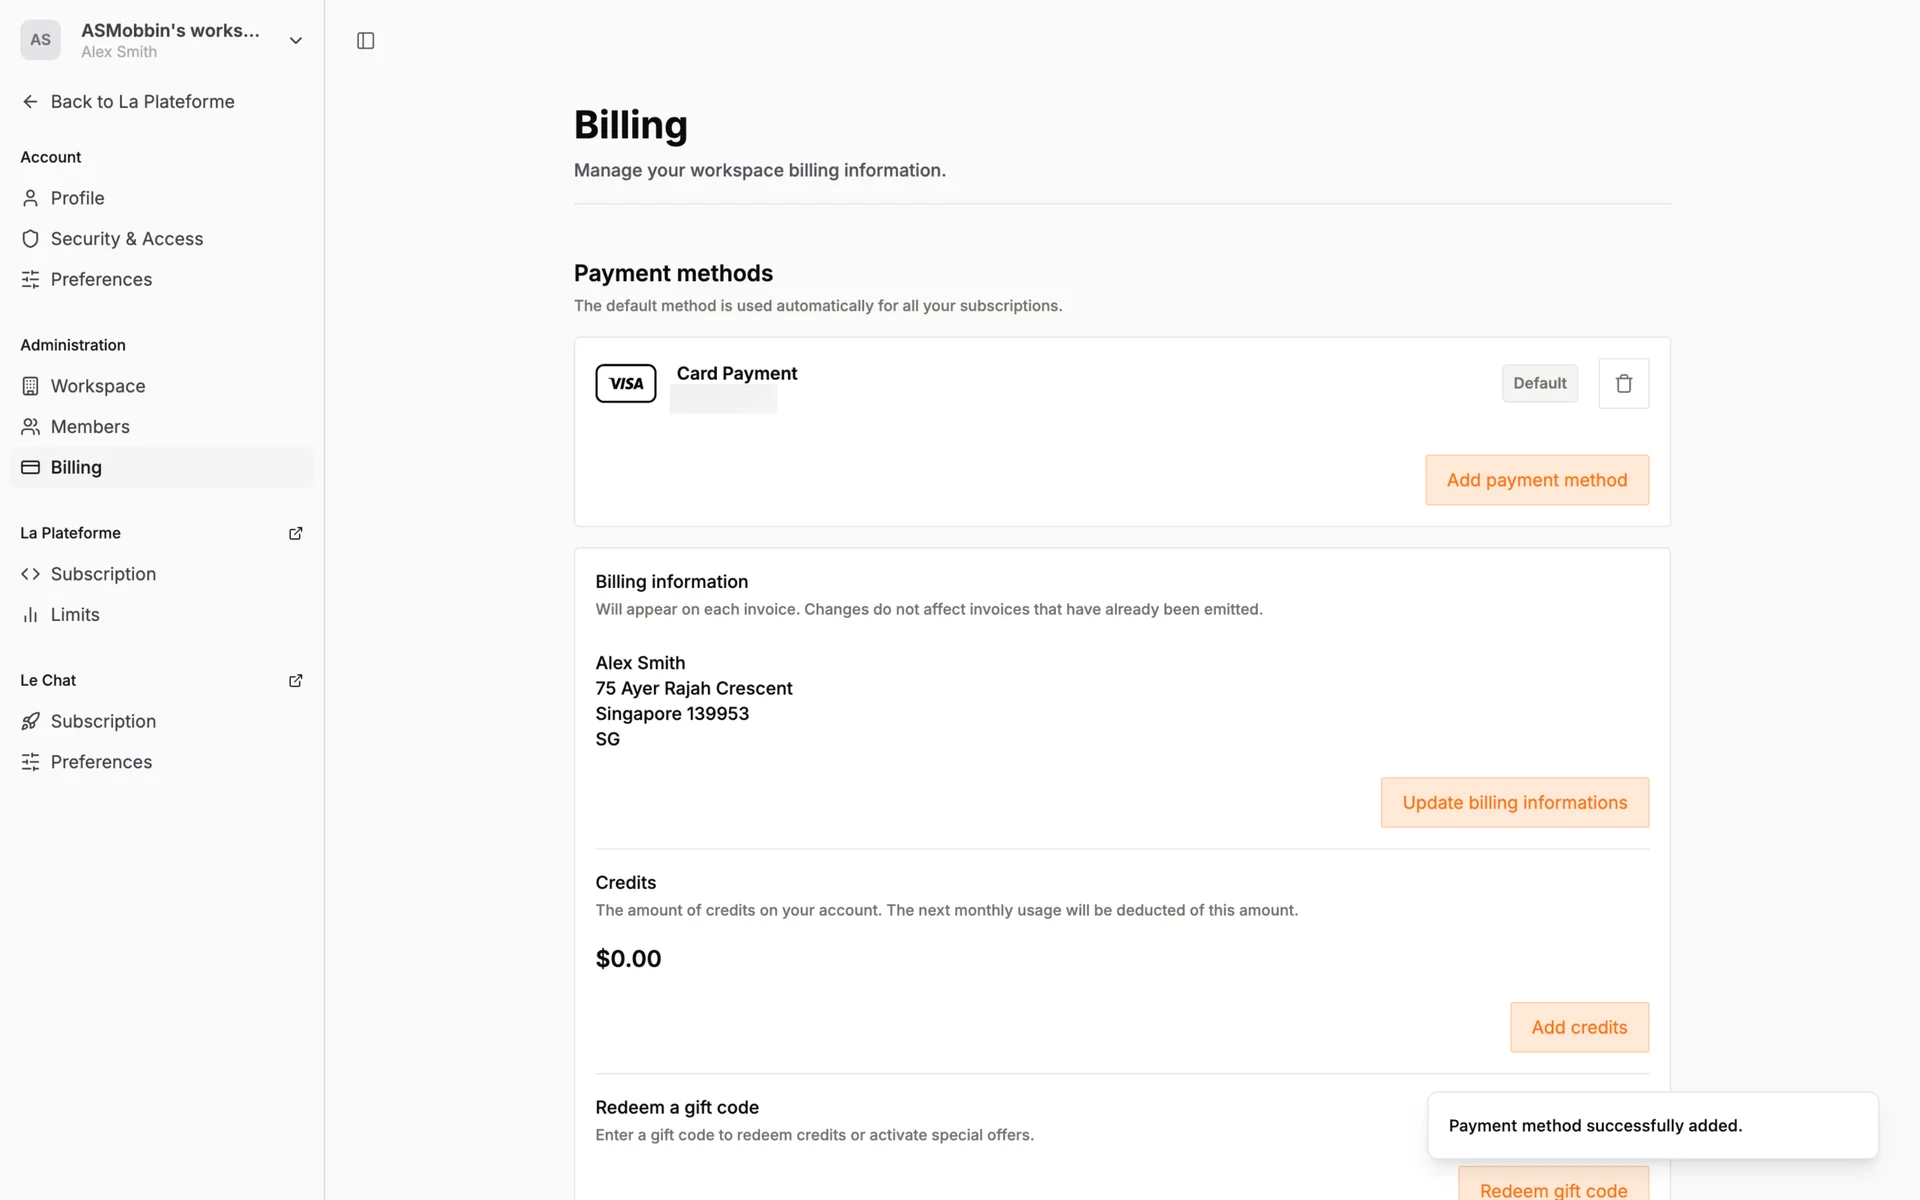This screenshot has width=1920, height=1200.
Task: Open La Plateforme Limits page
Action: click(75, 615)
